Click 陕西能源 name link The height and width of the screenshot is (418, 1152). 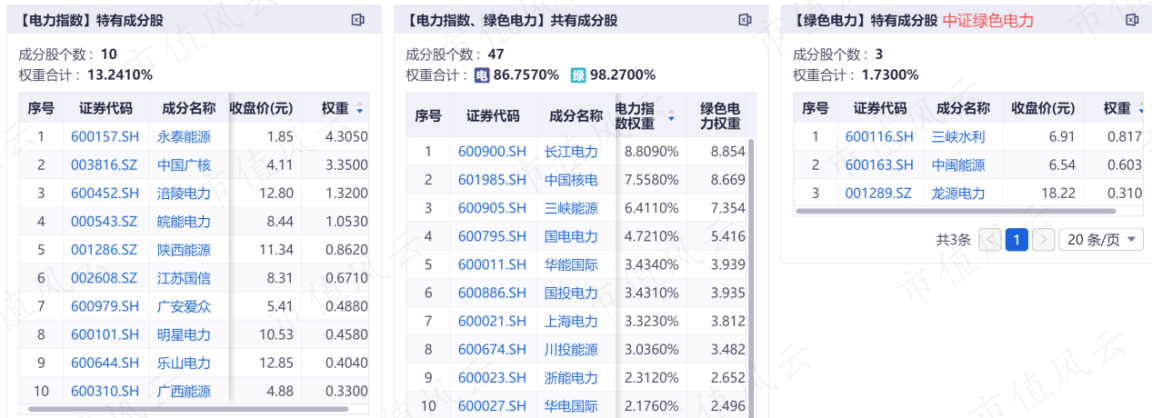point(184,250)
